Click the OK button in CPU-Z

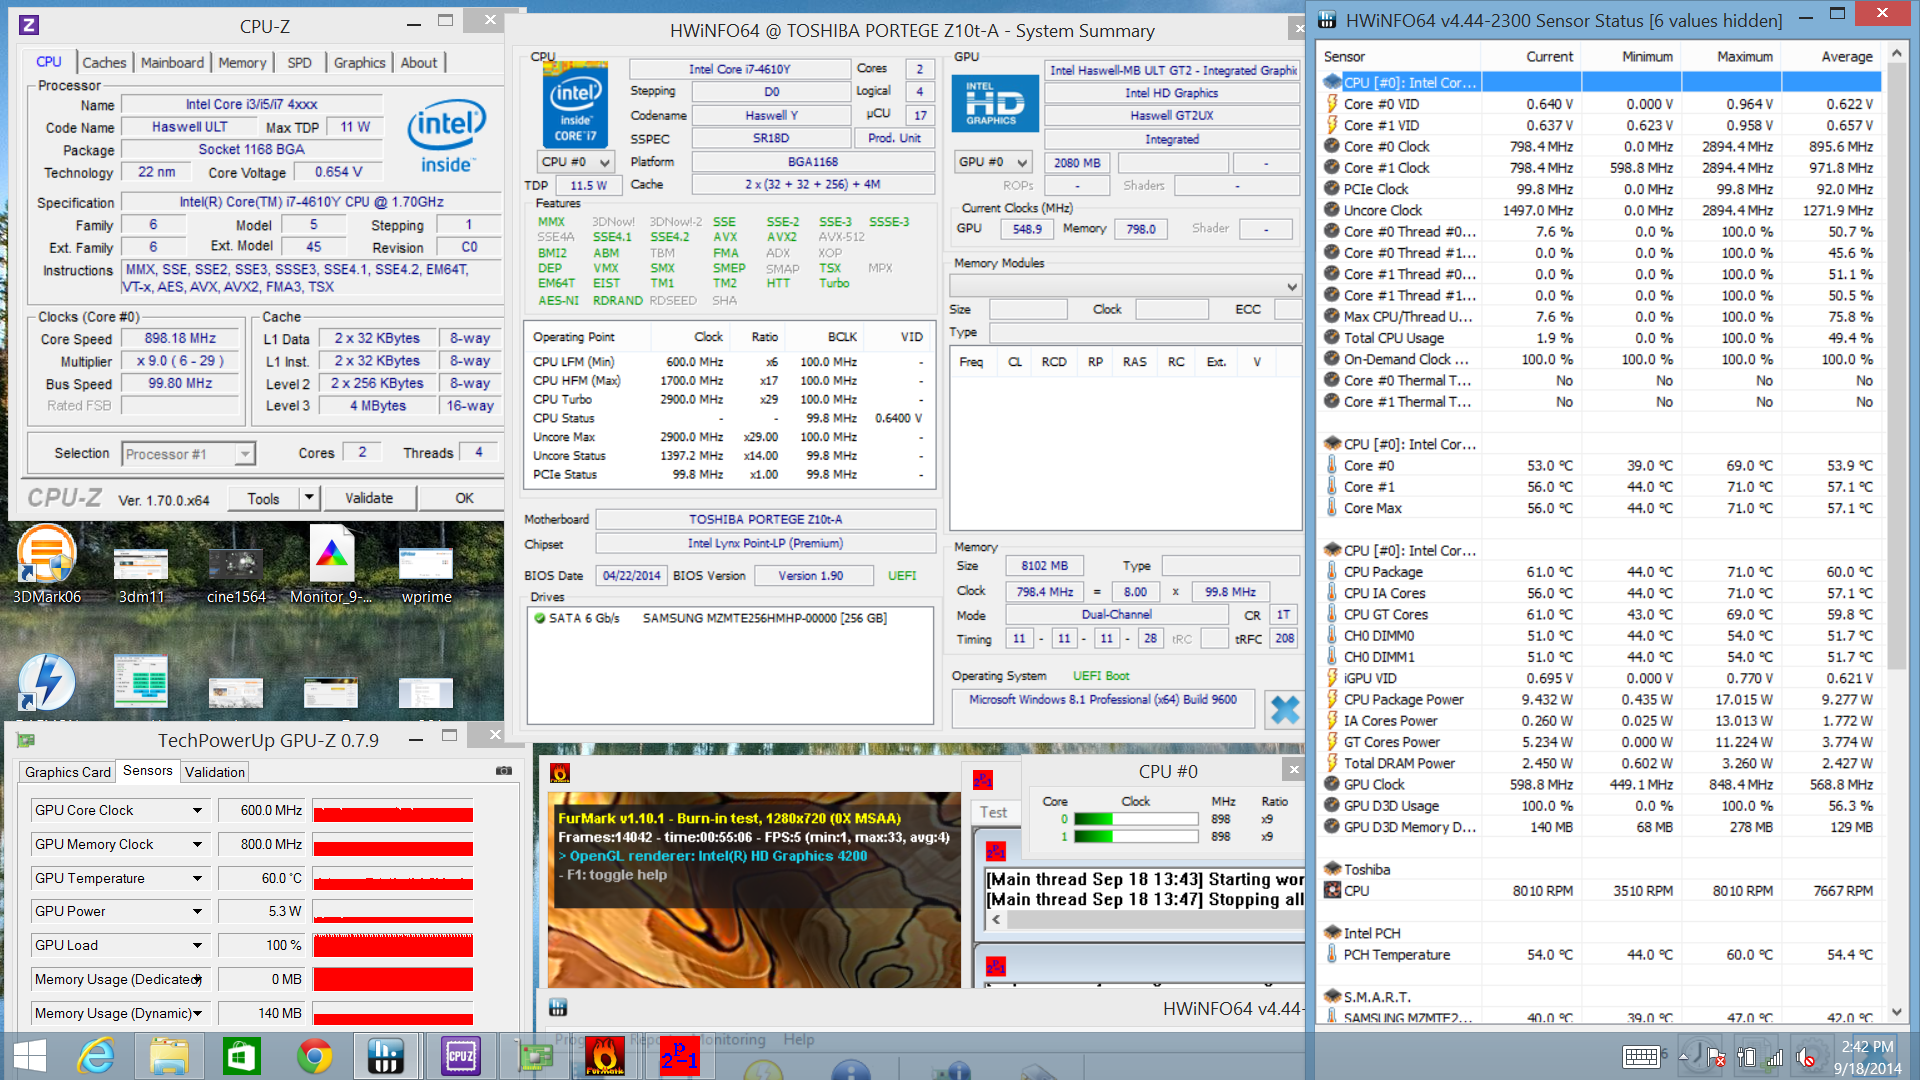[464, 497]
